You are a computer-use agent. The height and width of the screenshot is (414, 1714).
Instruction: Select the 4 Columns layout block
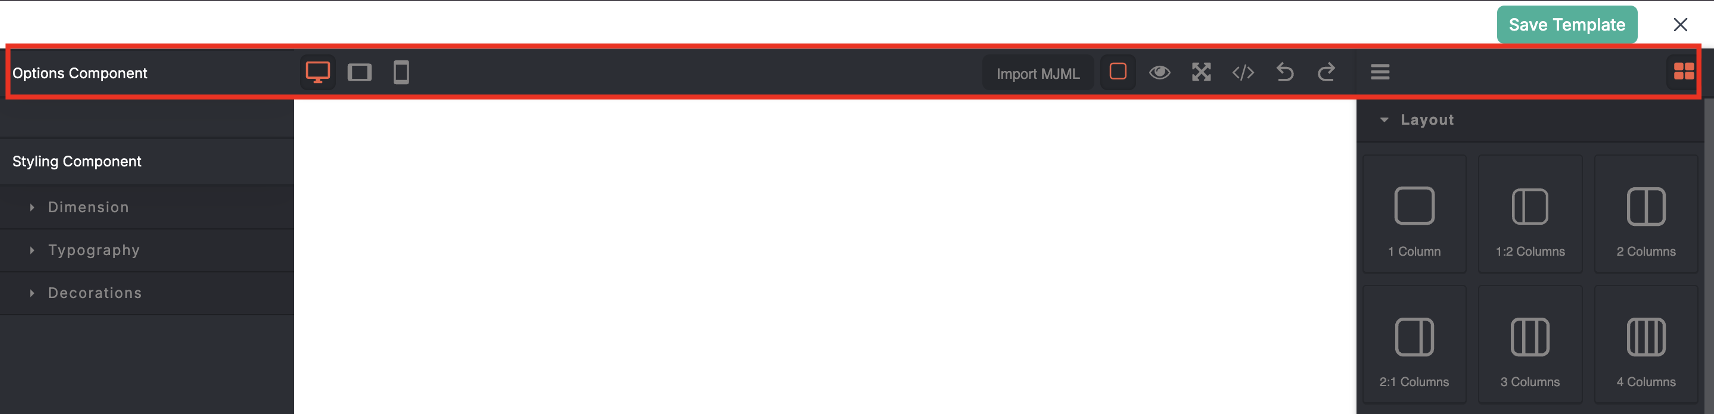pyautogui.click(x=1646, y=344)
